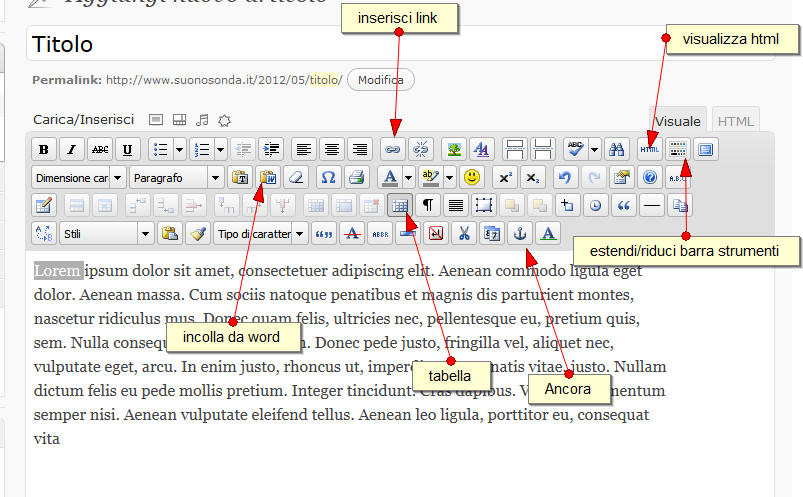Click the anchor icon
The height and width of the screenshot is (497, 803).
point(520,234)
